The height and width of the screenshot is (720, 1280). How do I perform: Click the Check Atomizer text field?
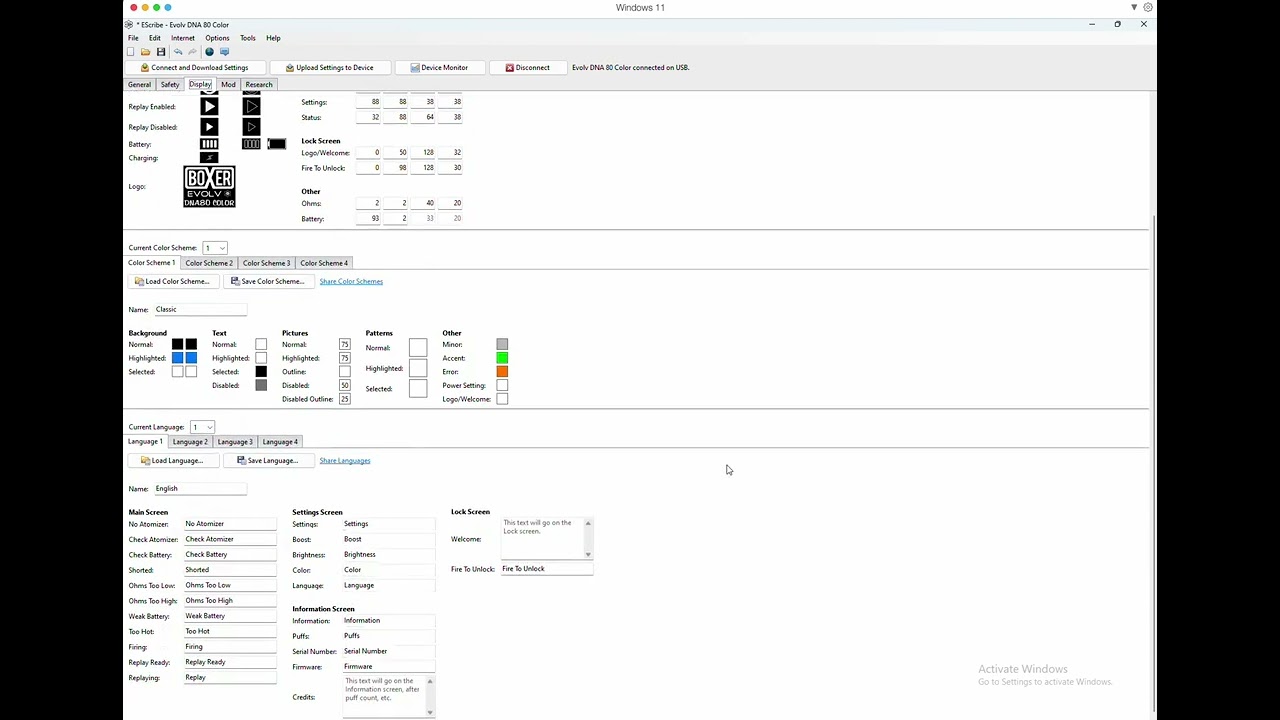tap(229, 539)
